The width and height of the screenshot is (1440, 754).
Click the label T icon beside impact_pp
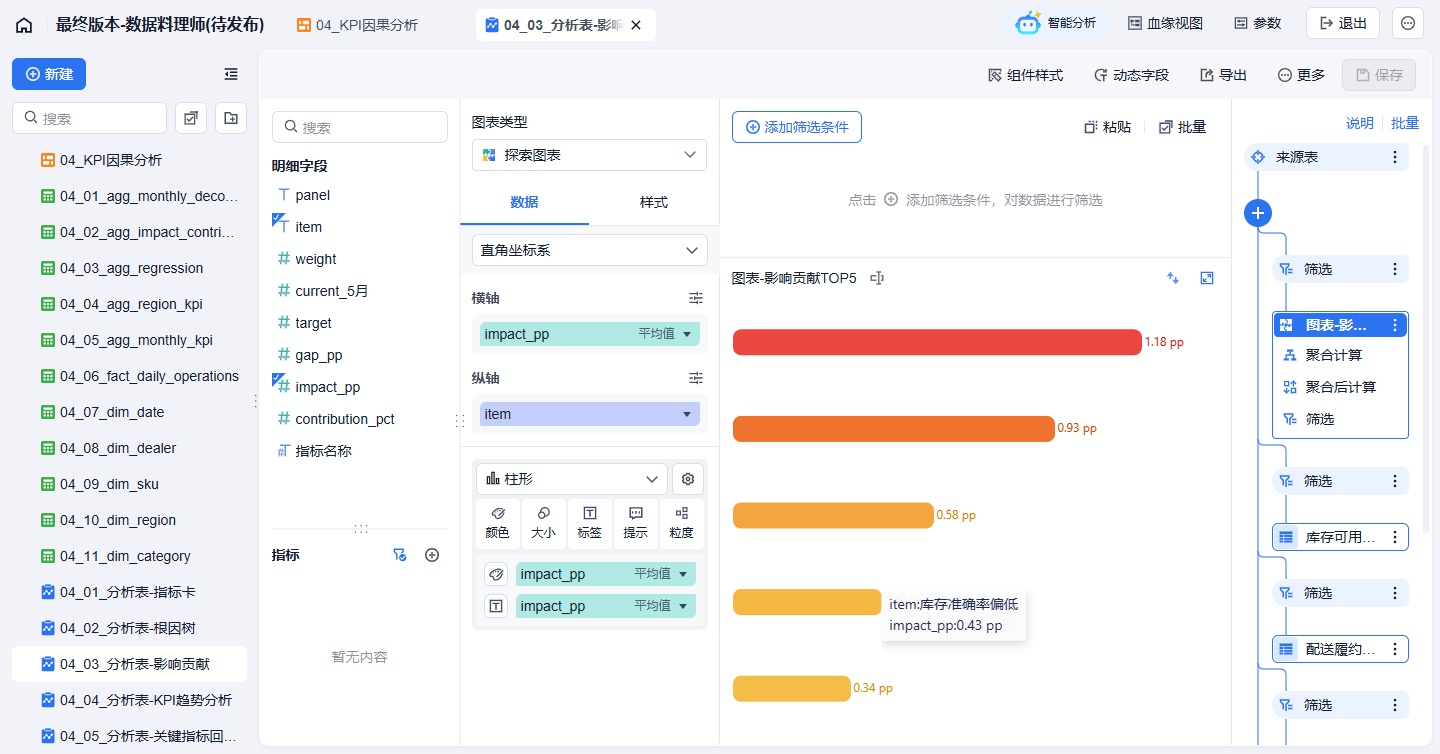pyautogui.click(x=496, y=606)
